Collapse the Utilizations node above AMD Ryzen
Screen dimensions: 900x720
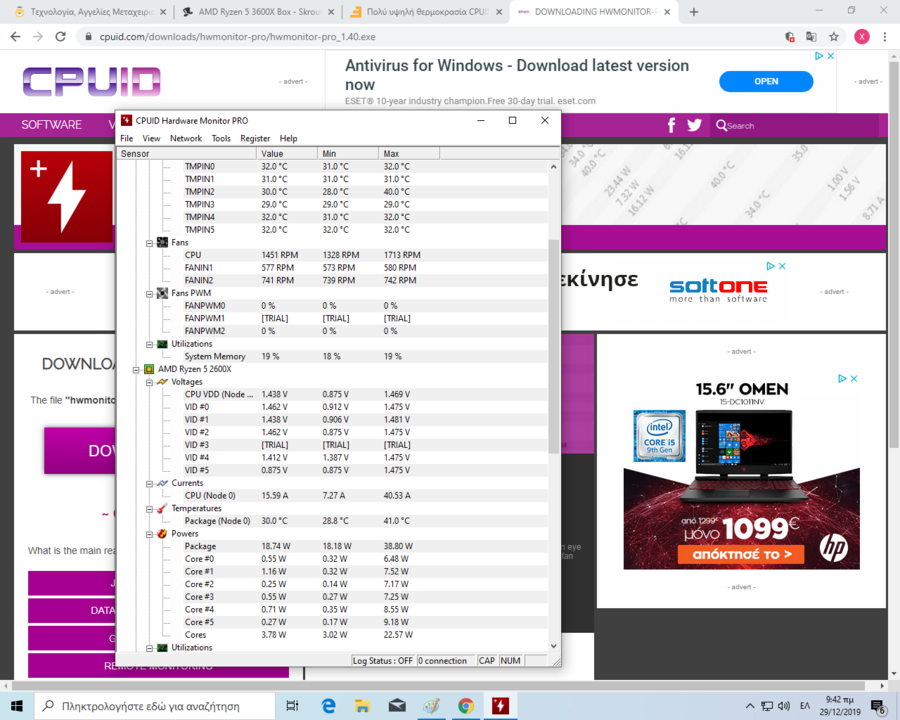(x=149, y=344)
